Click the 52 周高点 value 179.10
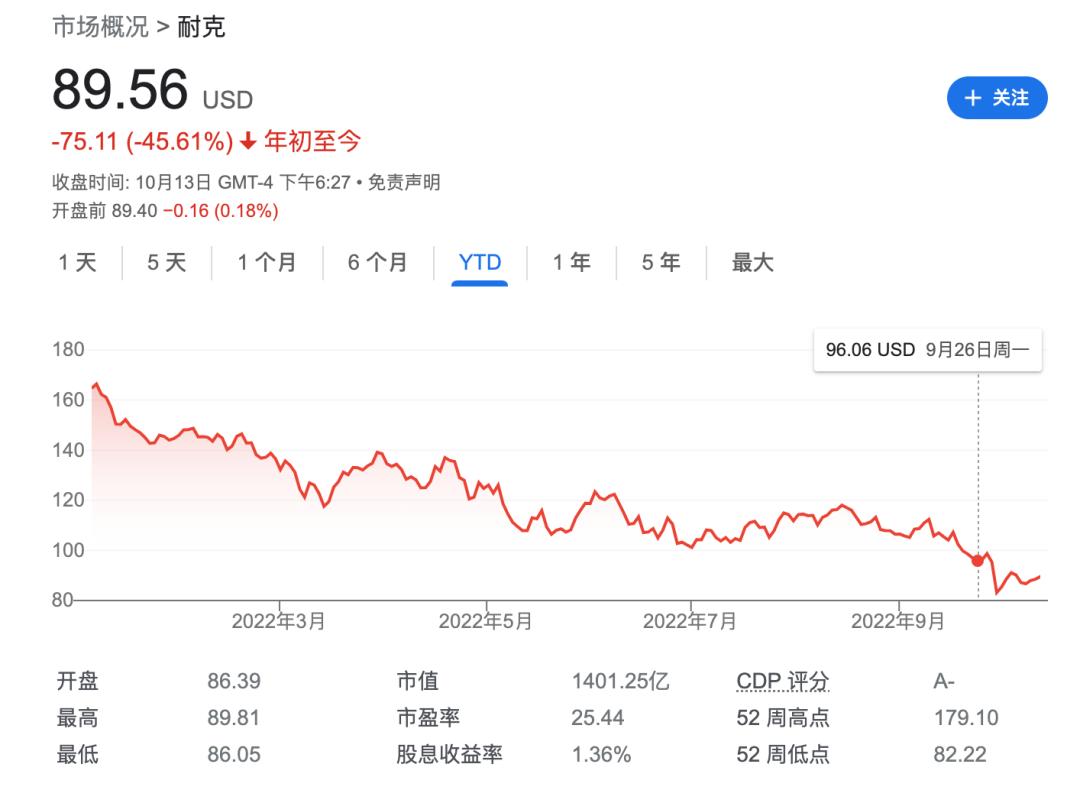Screen dimensions: 1080x790 pos(966,718)
